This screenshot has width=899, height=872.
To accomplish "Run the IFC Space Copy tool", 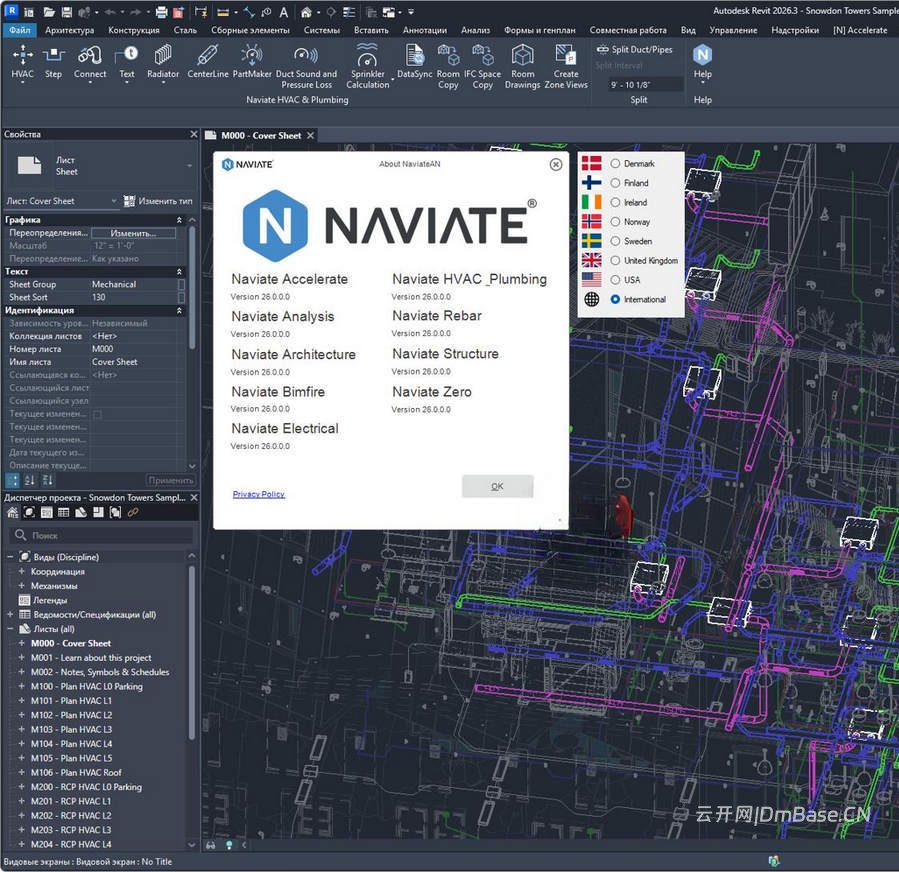I will click(482, 67).
